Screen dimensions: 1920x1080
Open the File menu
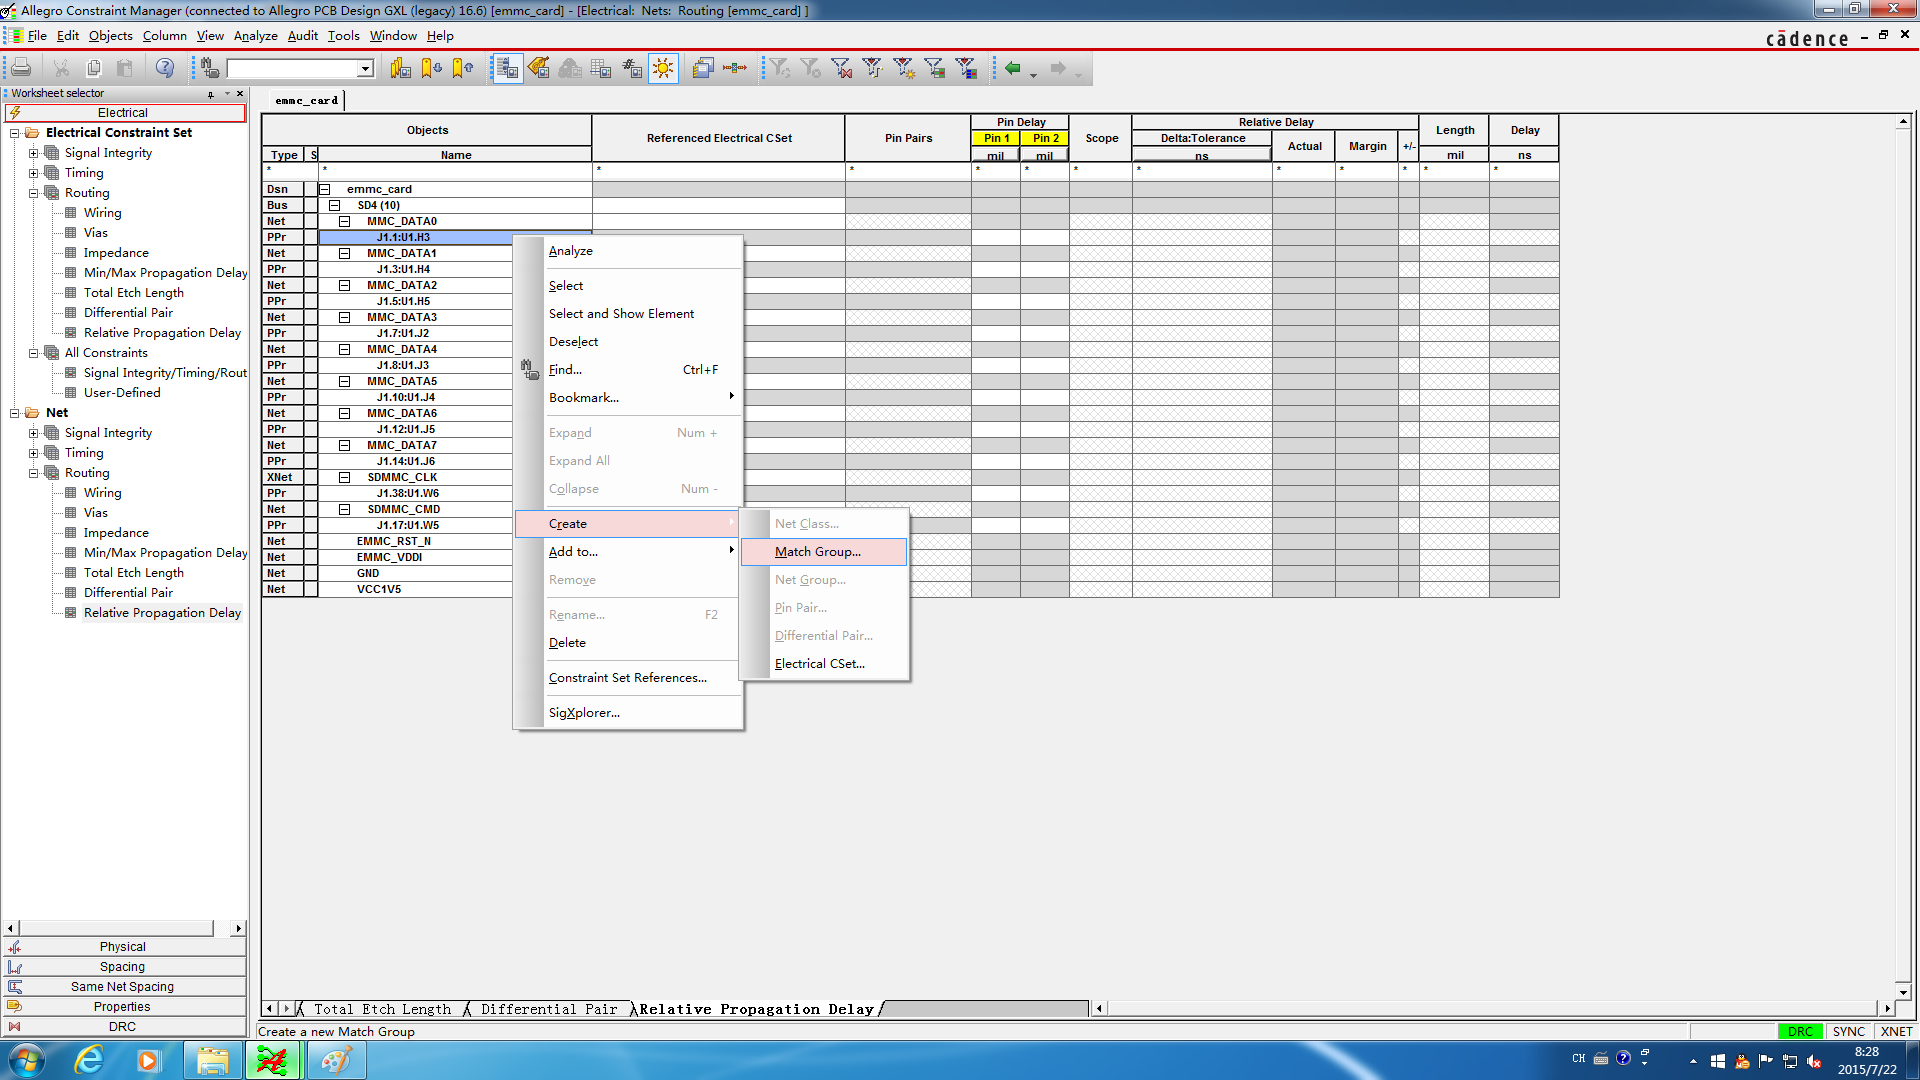click(37, 35)
